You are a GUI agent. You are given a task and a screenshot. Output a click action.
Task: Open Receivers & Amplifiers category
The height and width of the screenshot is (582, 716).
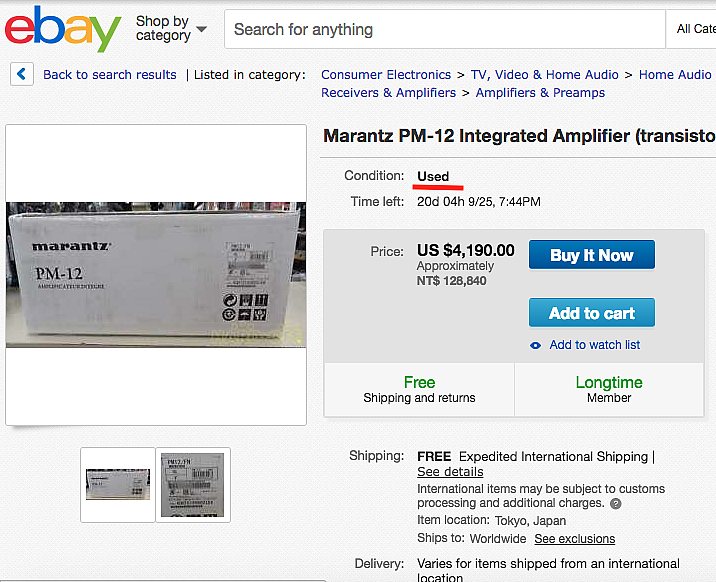point(388,93)
